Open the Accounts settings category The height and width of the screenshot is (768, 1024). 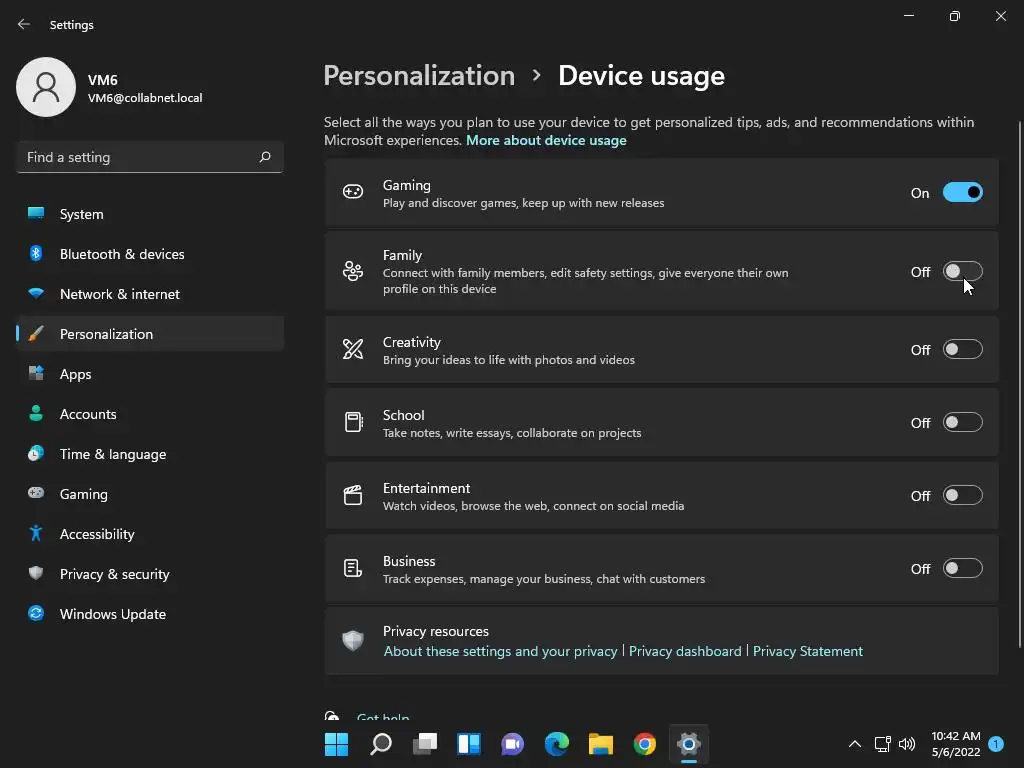point(88,414)
